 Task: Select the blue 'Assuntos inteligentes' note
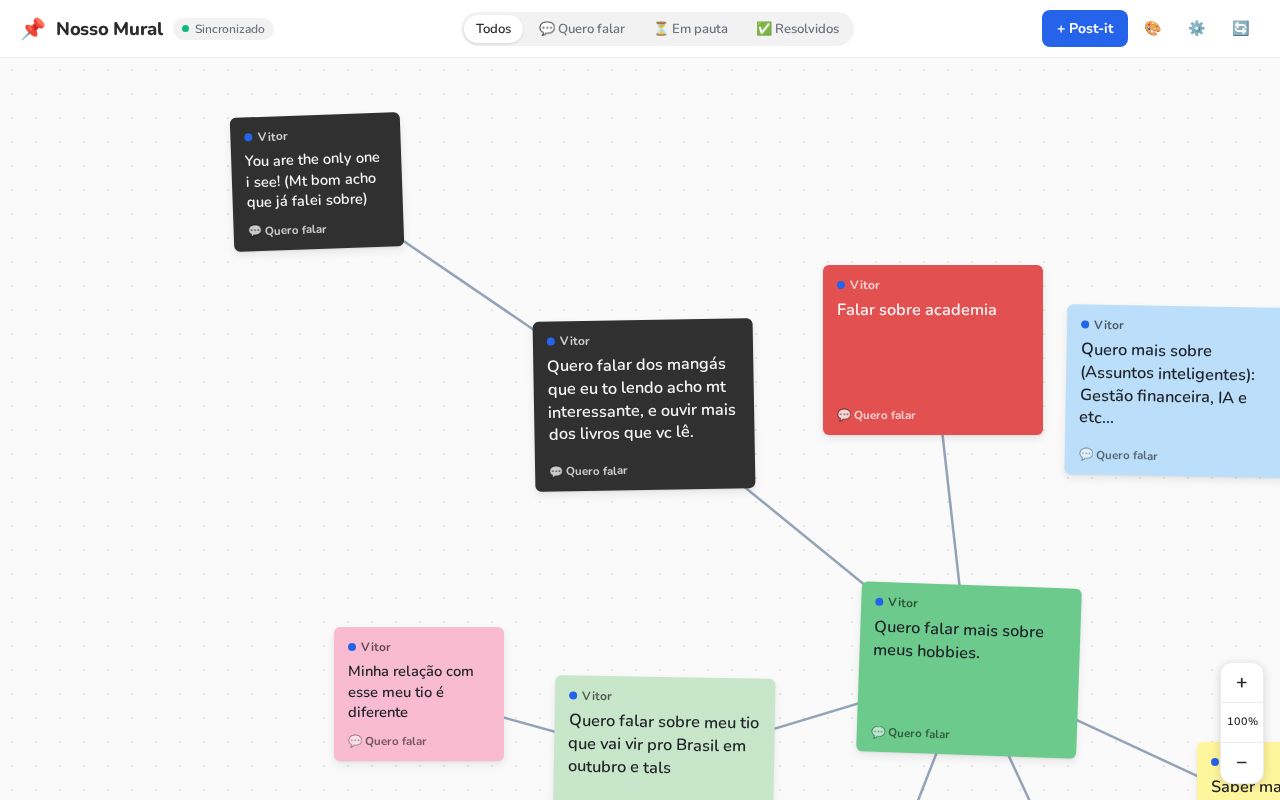(x=1173, y=391)
